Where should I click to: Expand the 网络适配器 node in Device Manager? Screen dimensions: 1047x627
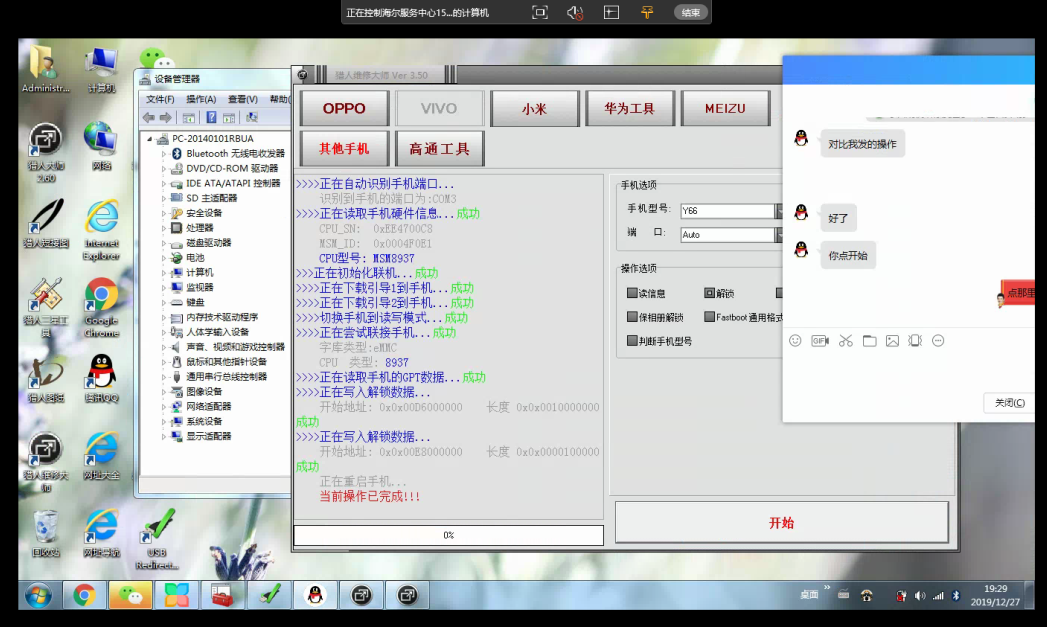pos(164,407)
